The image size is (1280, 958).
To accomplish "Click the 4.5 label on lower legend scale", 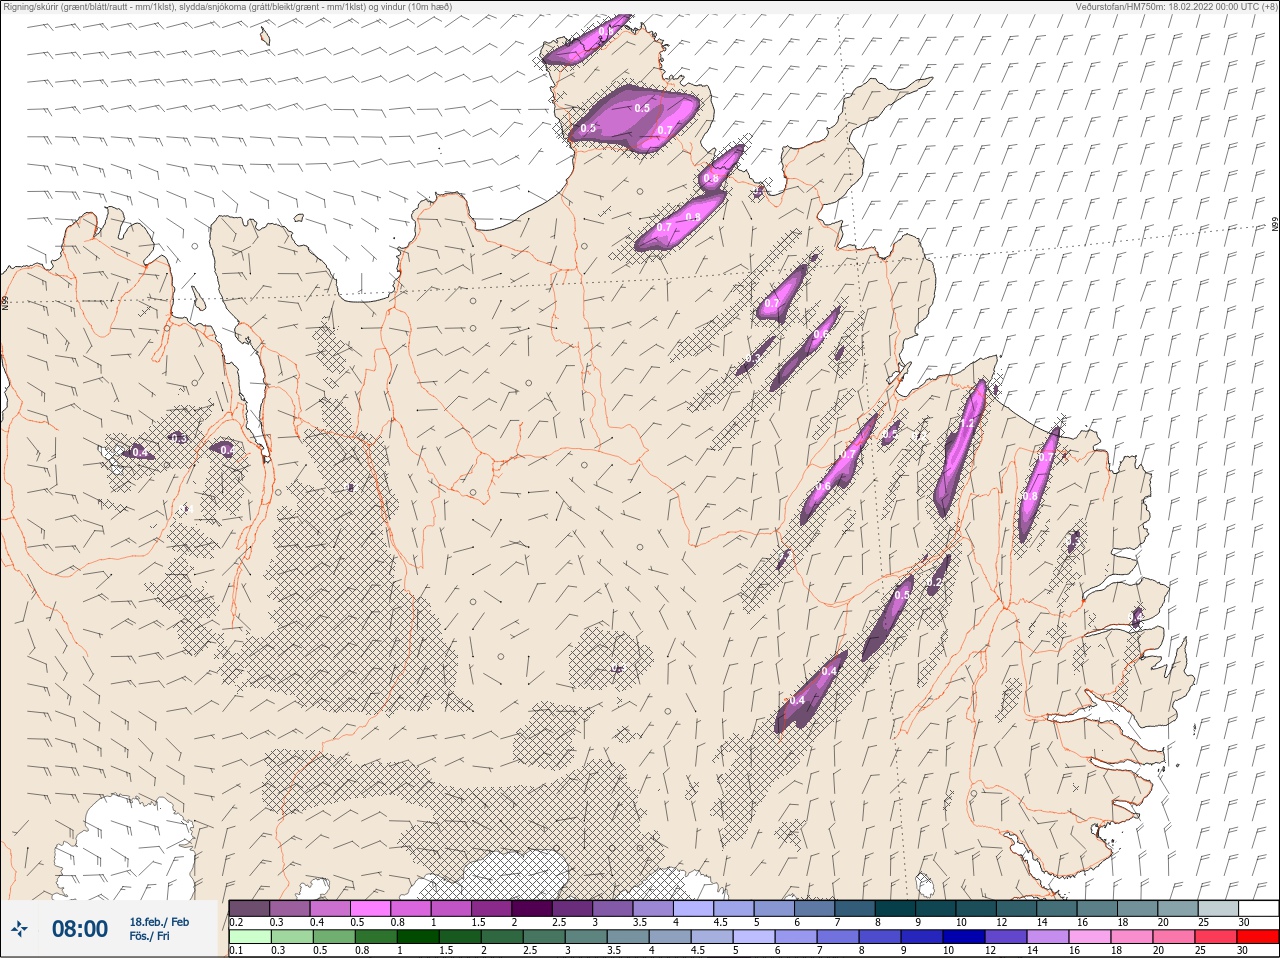I will (698, 951).
